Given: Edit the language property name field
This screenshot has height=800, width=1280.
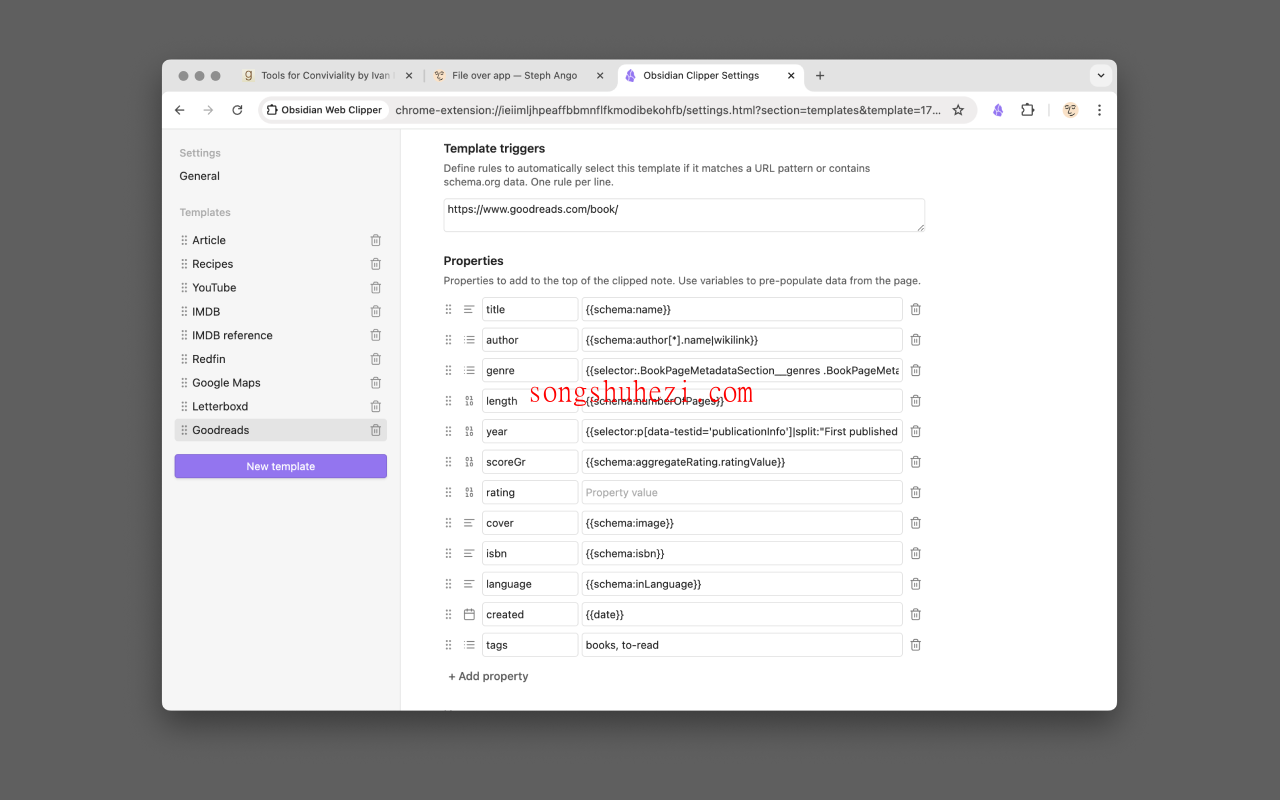Looking at the screenshot, I should point(530,584).
